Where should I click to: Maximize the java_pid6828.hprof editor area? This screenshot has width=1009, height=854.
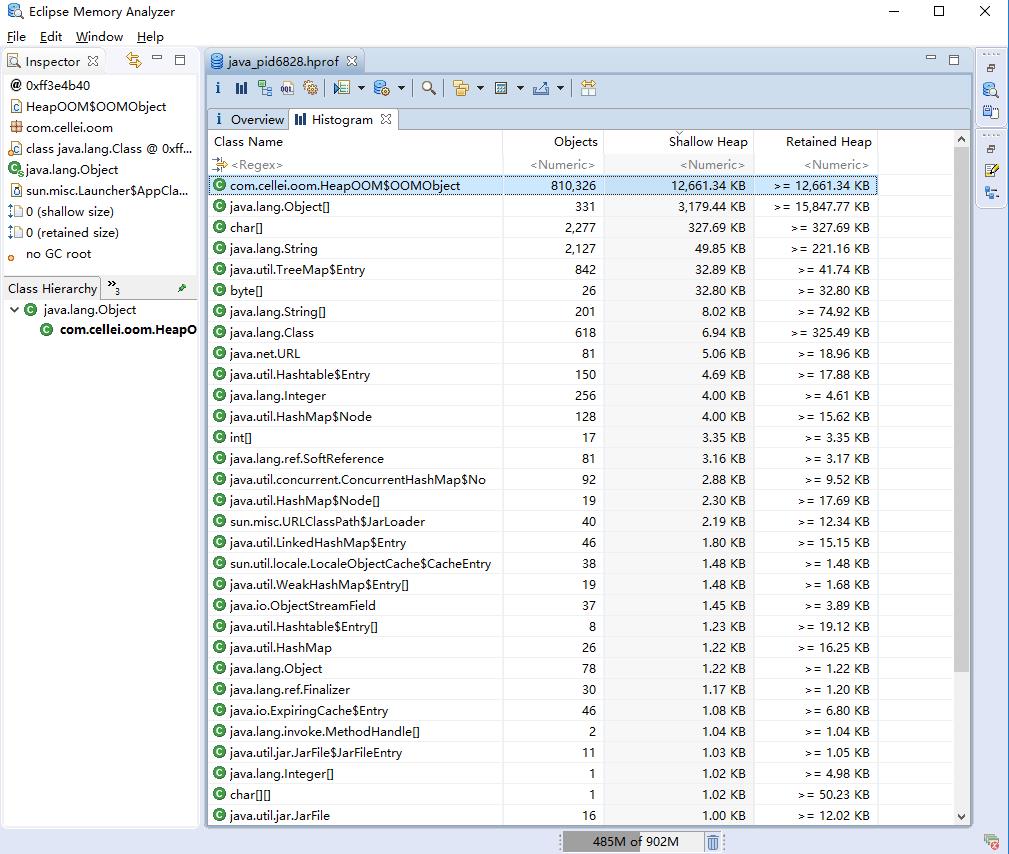point(954,60)
